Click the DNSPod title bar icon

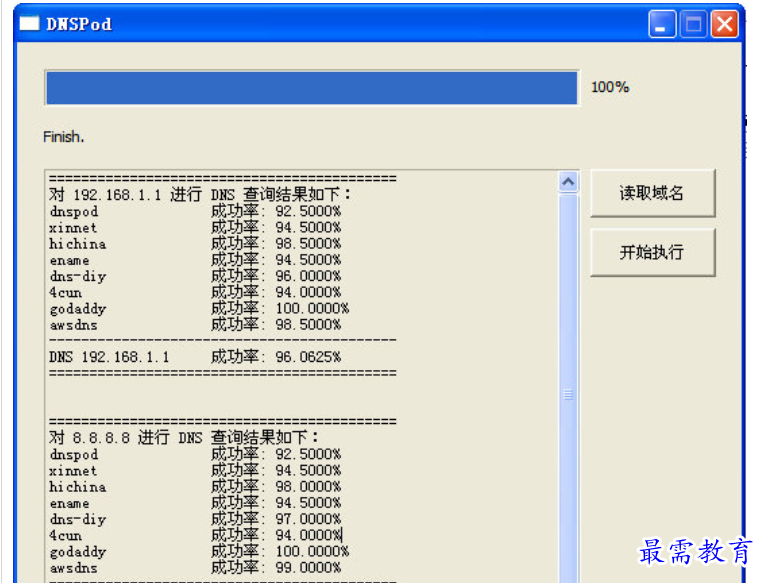tap(29, 23)
